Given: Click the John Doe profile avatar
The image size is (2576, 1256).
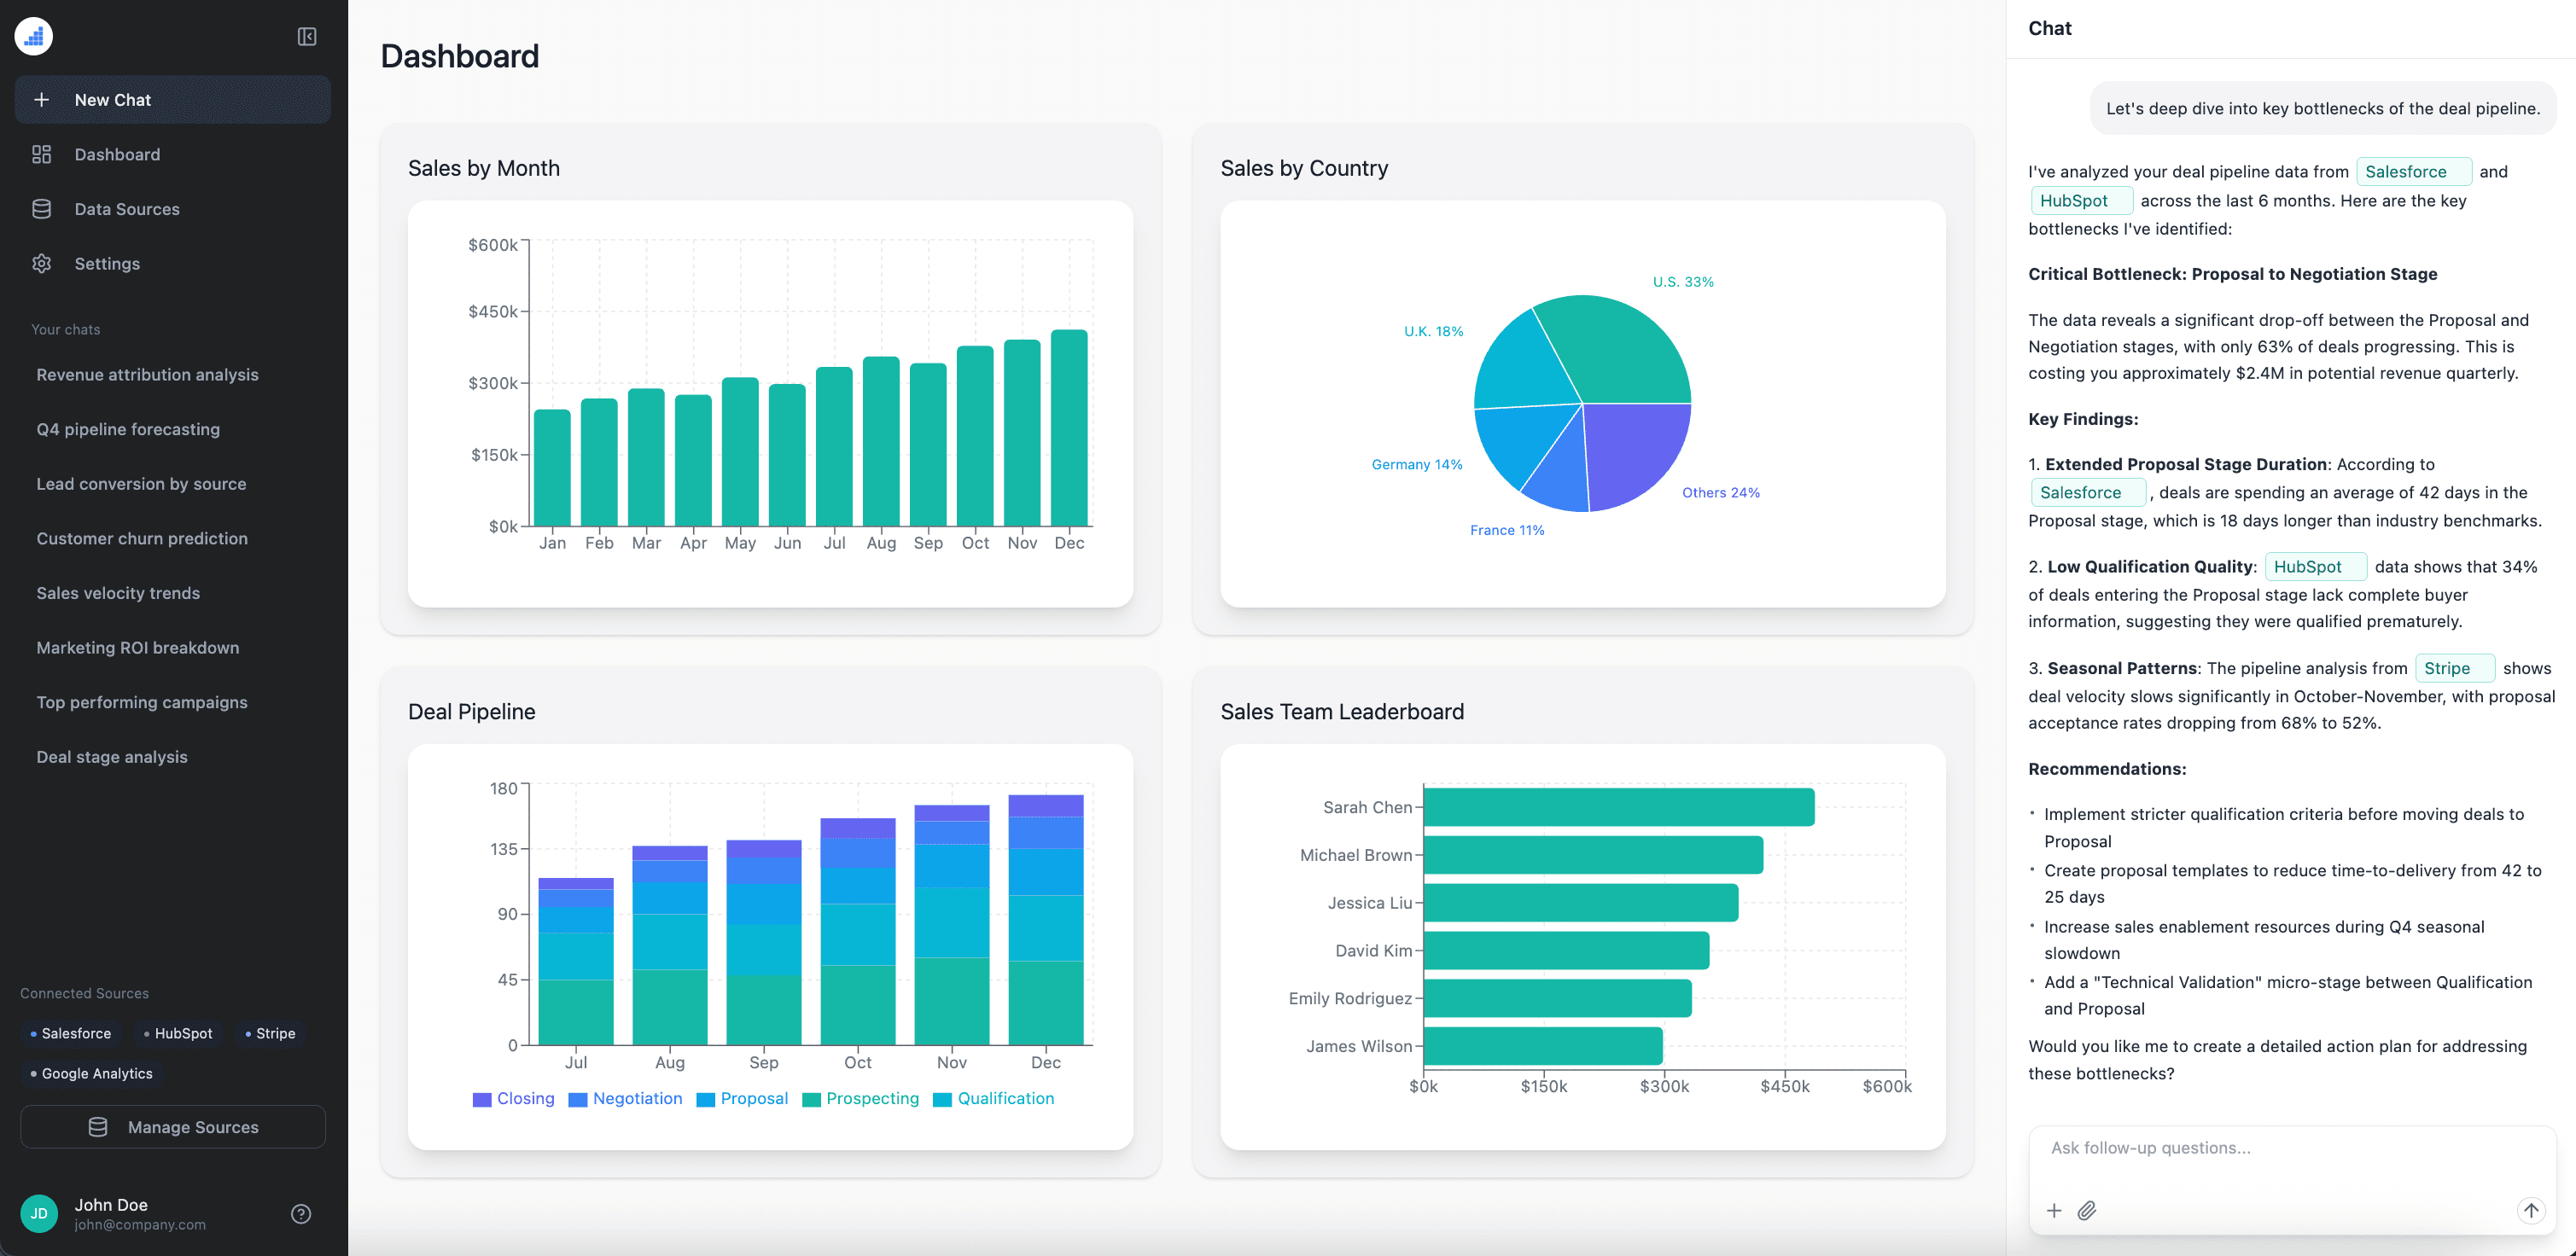Looking at the screenshot, I should click(x=40, y=1213).
